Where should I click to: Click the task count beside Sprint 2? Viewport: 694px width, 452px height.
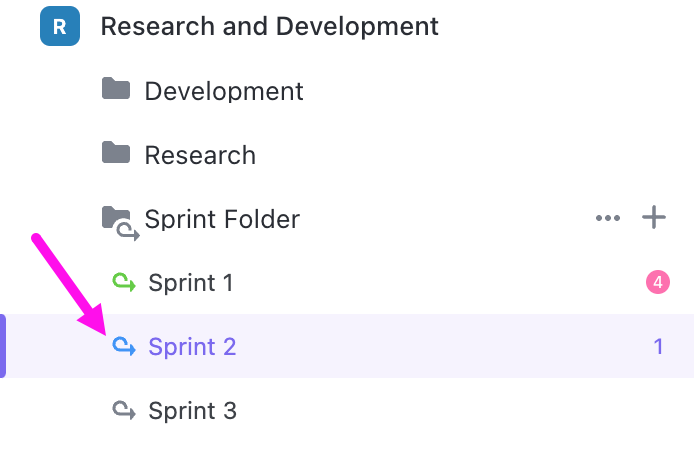658,347
